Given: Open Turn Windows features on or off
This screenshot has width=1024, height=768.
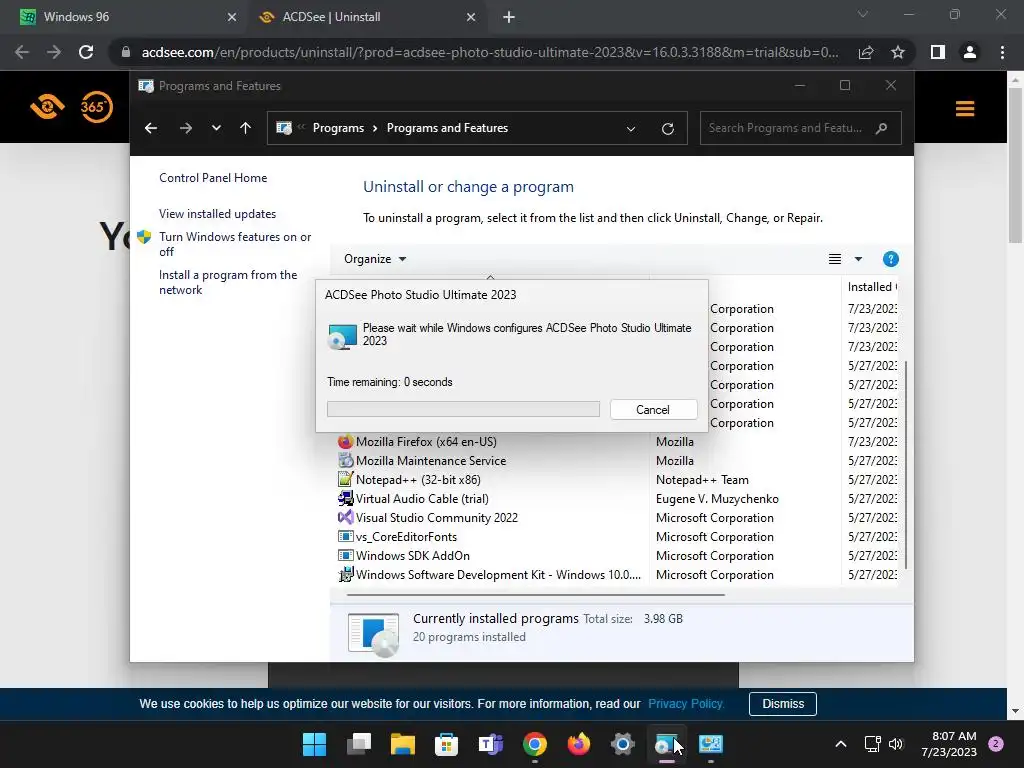Looking at the screenshot, I should pyautogui.click(x=235, y=244).
